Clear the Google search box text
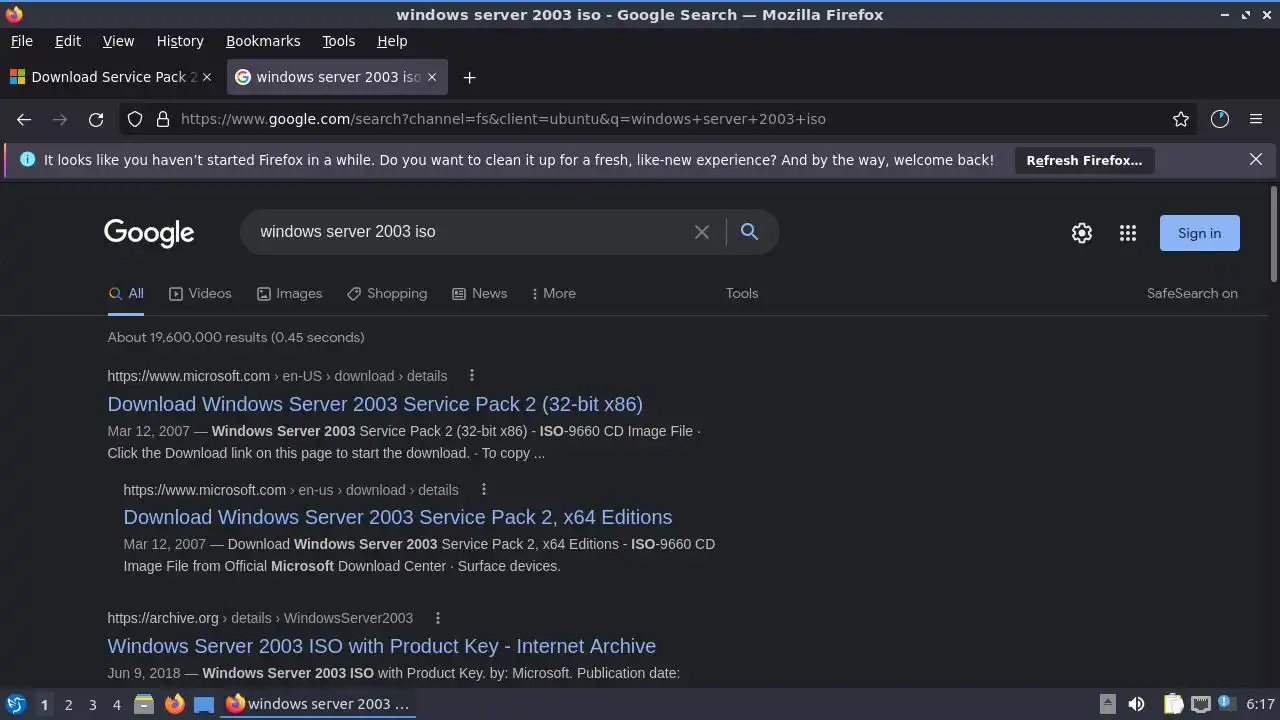The image size is (1280, 720). [702, 232]
